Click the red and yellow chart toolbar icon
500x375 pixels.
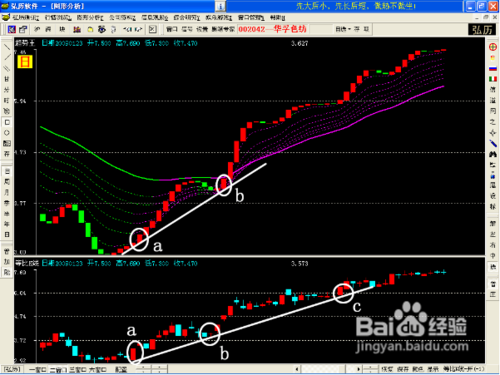[x=77, y=29]
